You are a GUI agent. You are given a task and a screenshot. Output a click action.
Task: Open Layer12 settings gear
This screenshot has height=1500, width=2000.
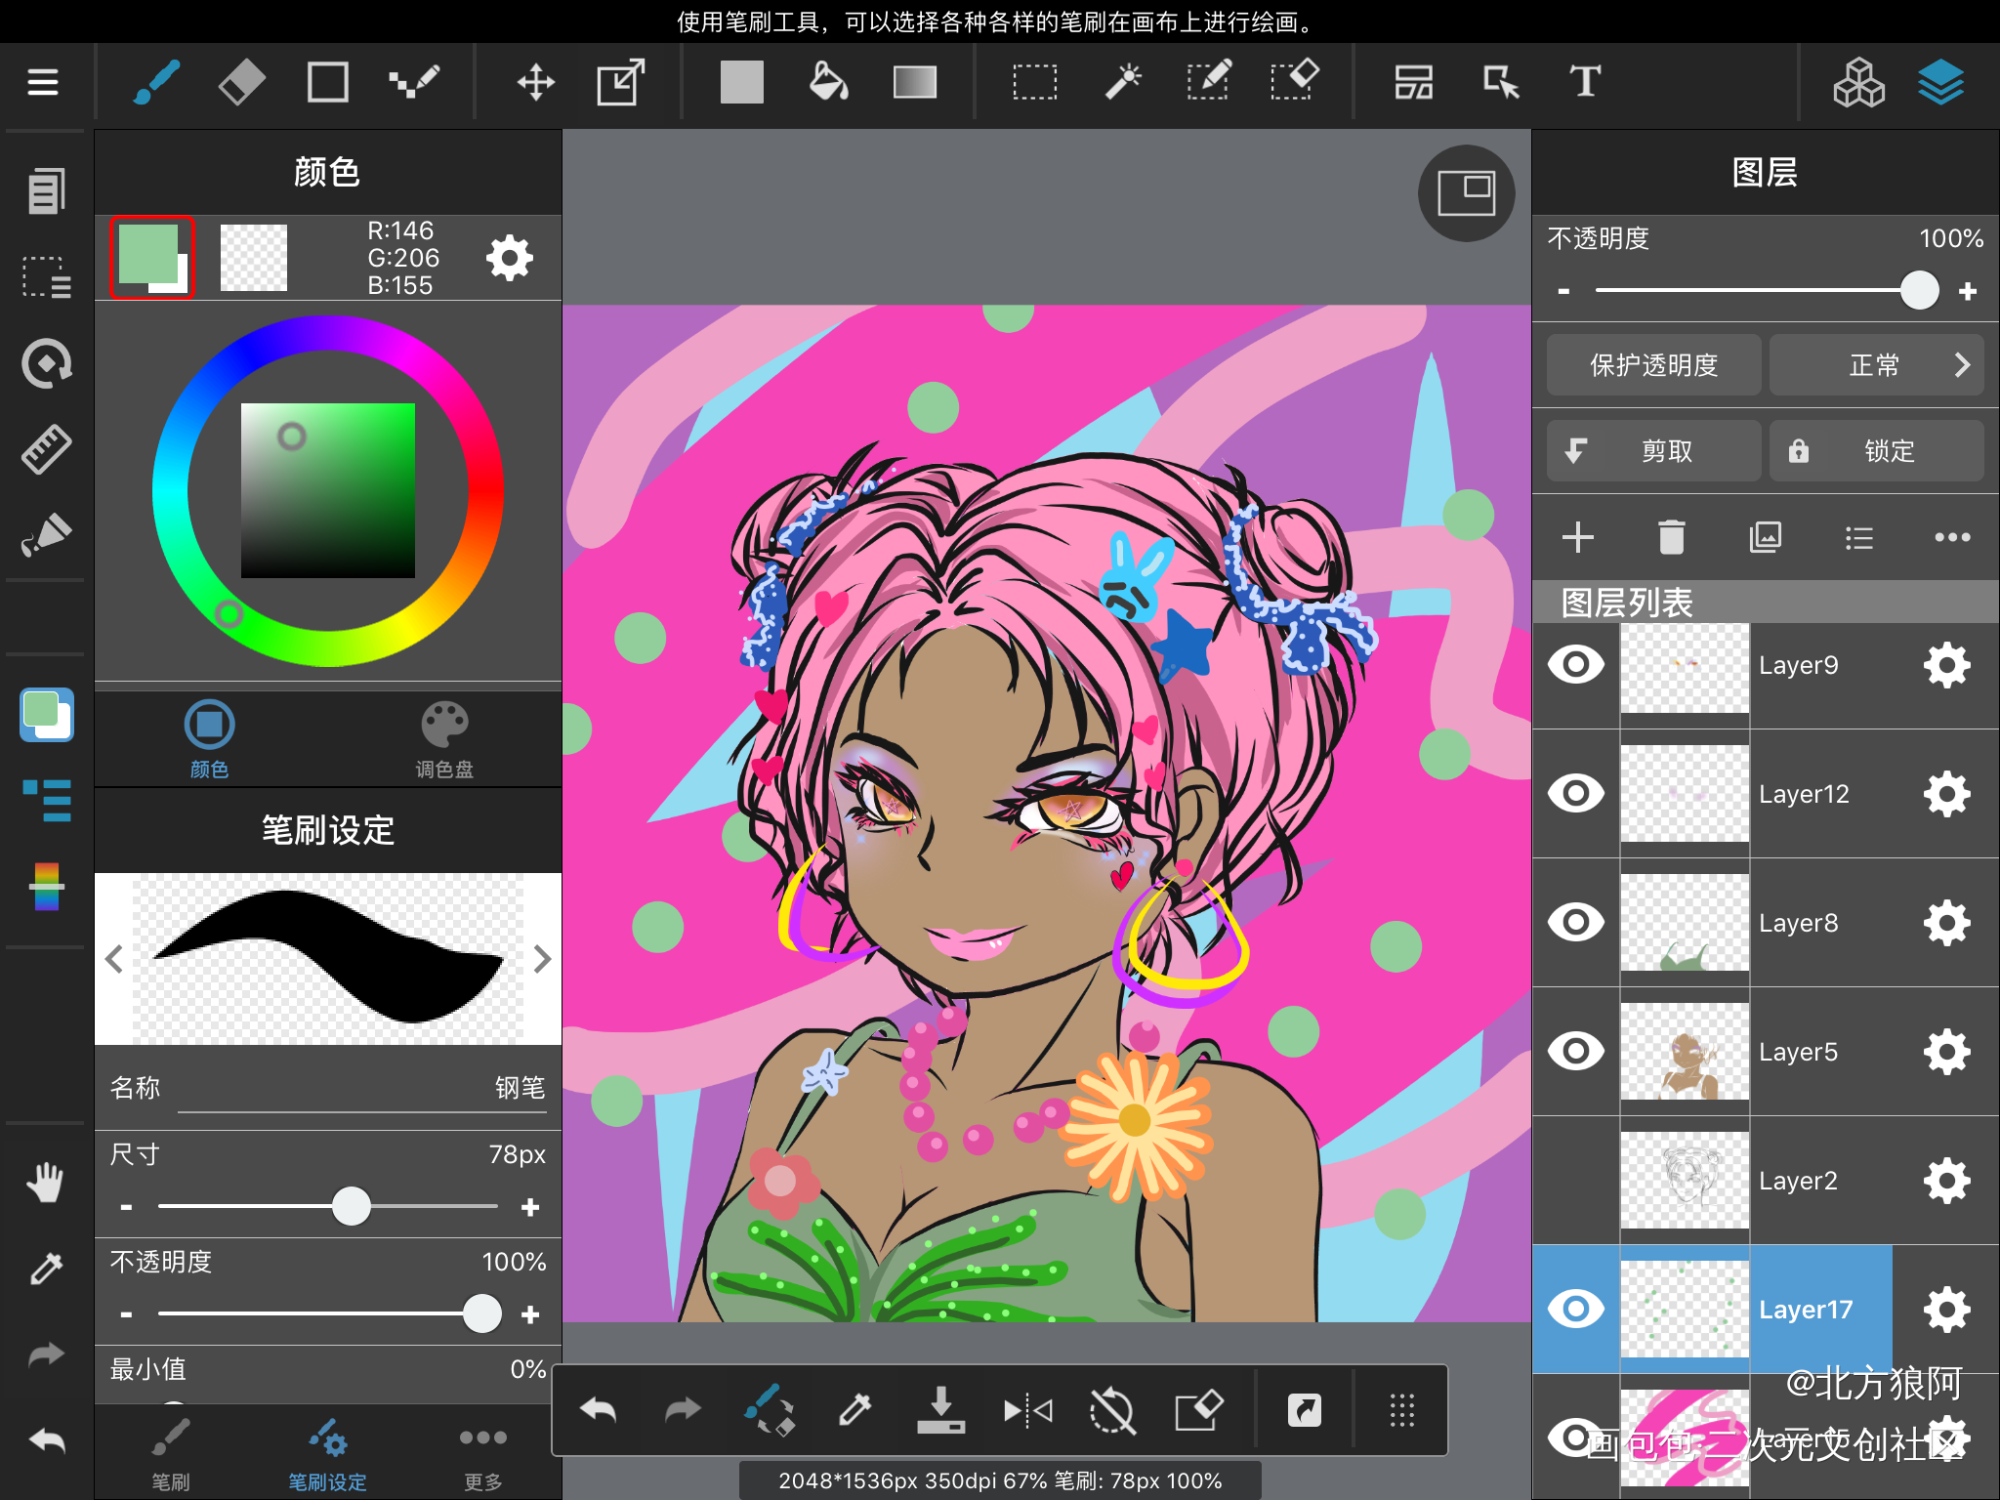point(1946,793)
